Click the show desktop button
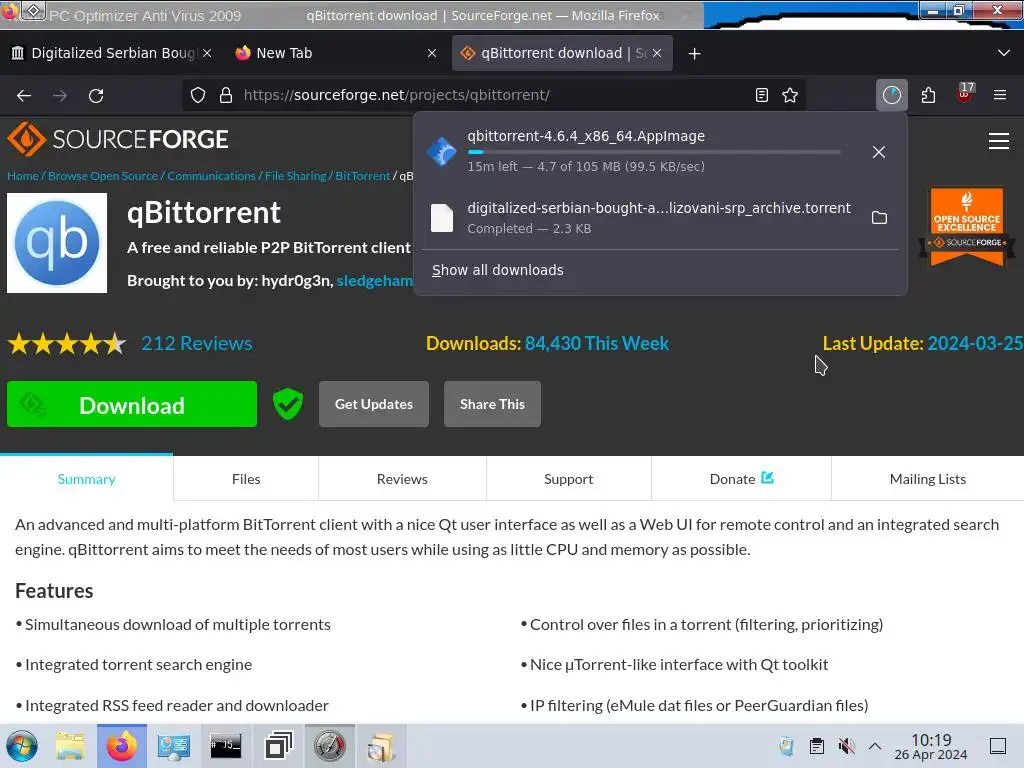Viewport: 1024px width, 768px height. pyautogui.click(x=998, y=746)
